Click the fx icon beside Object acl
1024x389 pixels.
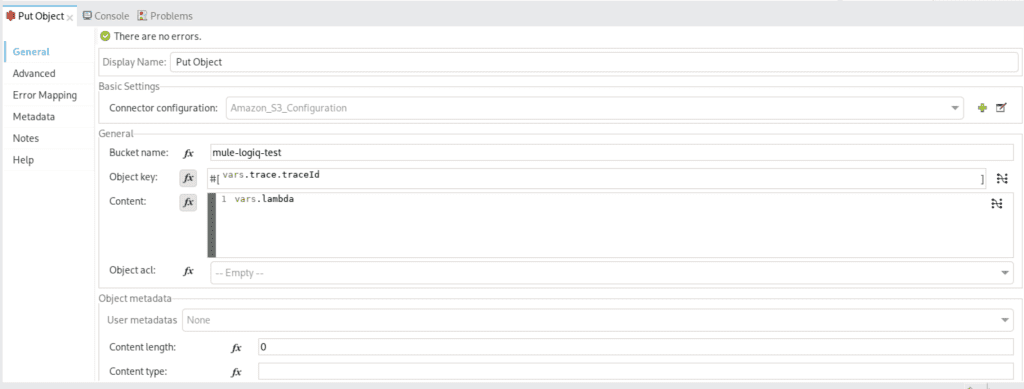[188, 270]
